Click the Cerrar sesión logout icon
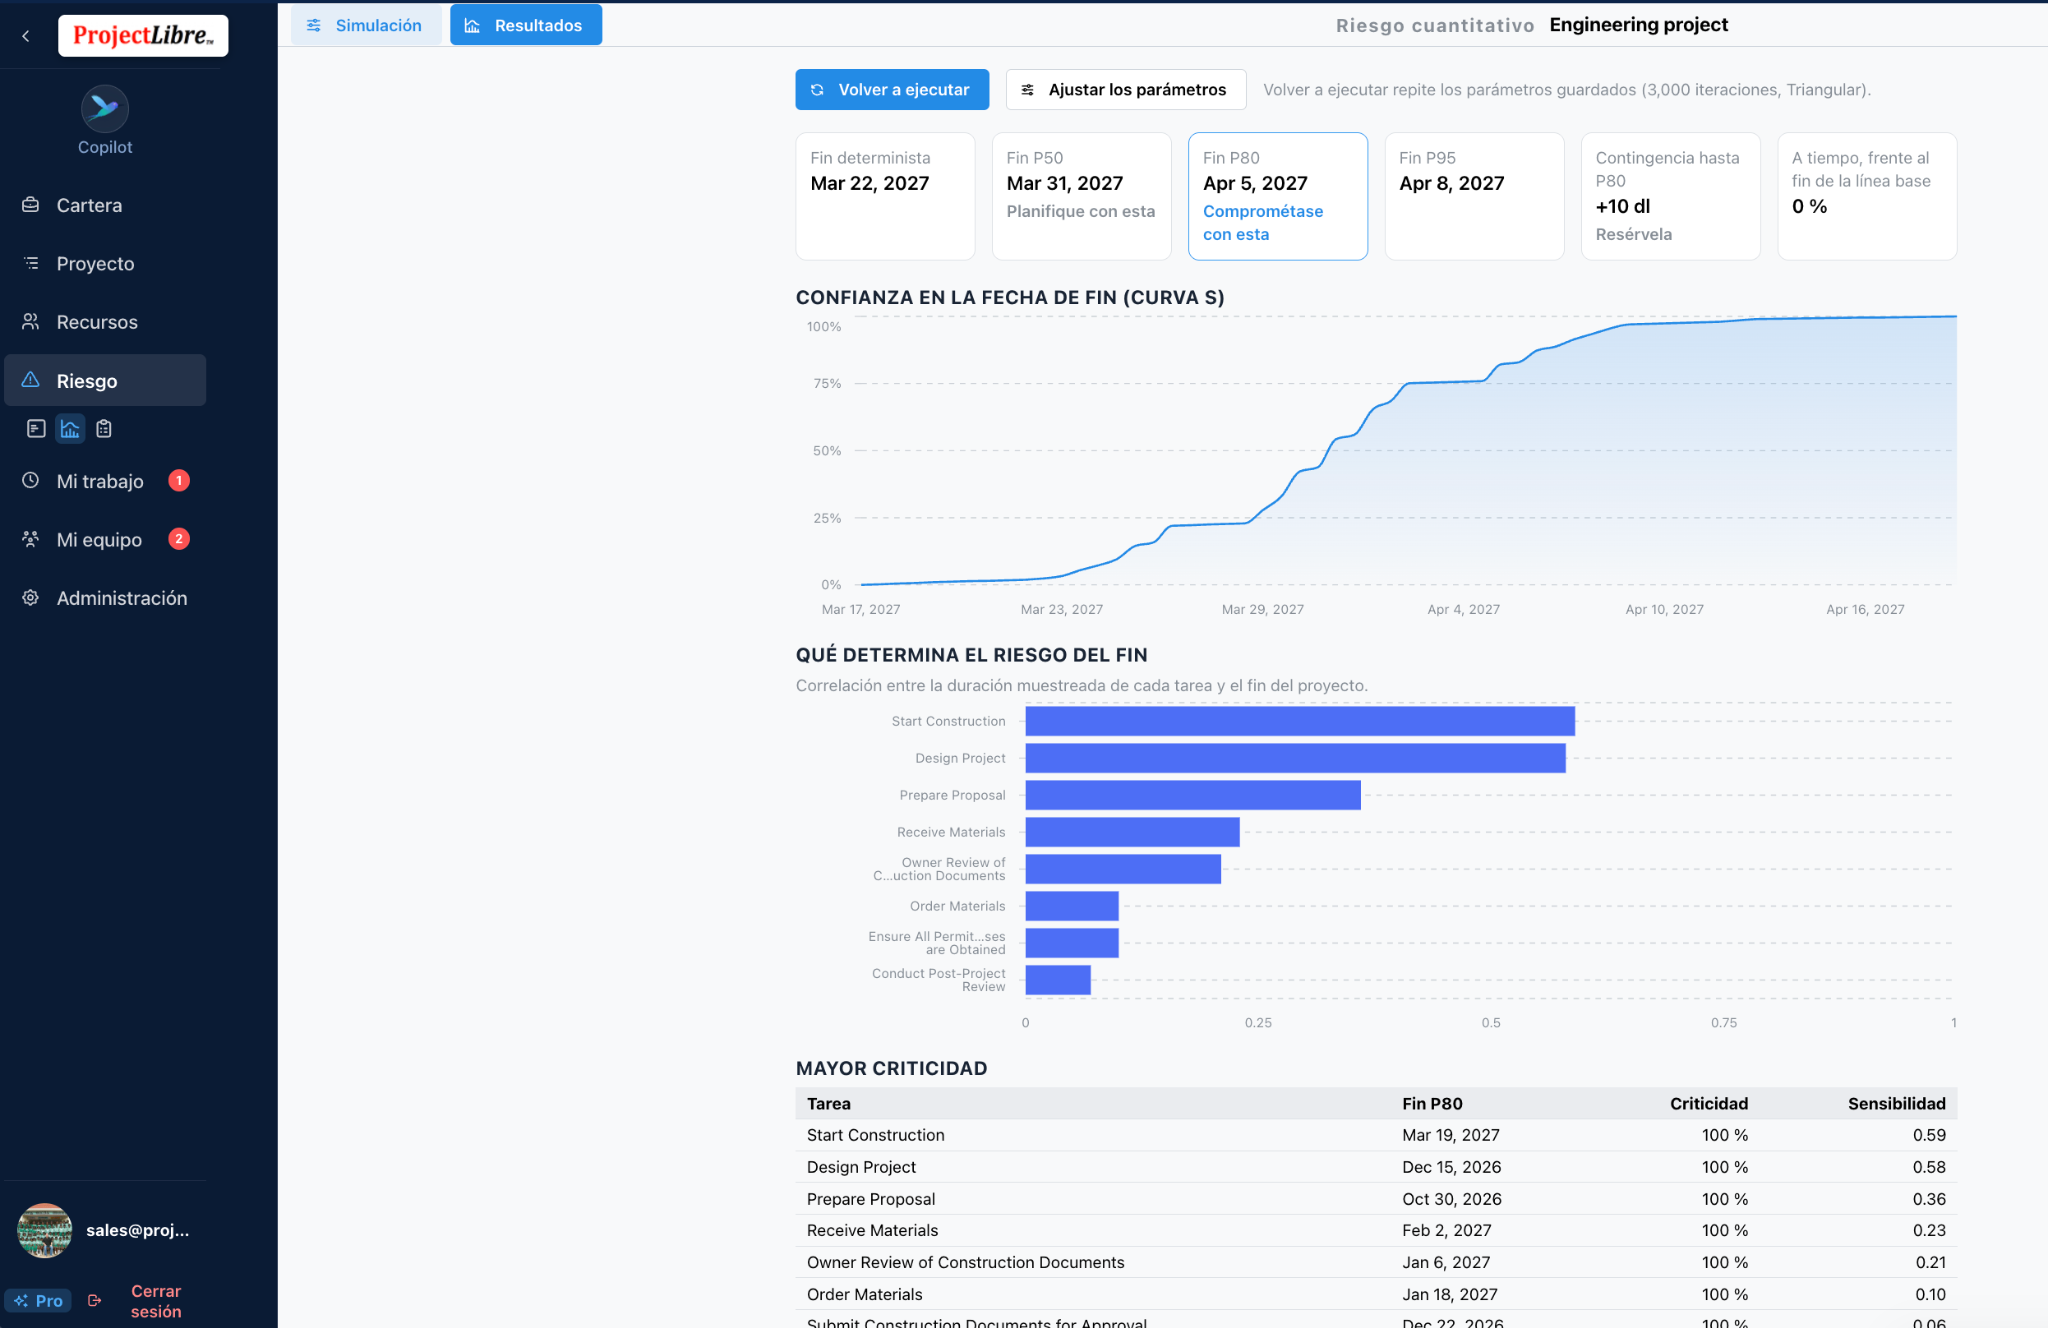2048x1328 pixels. click(x=95, y=1301)
